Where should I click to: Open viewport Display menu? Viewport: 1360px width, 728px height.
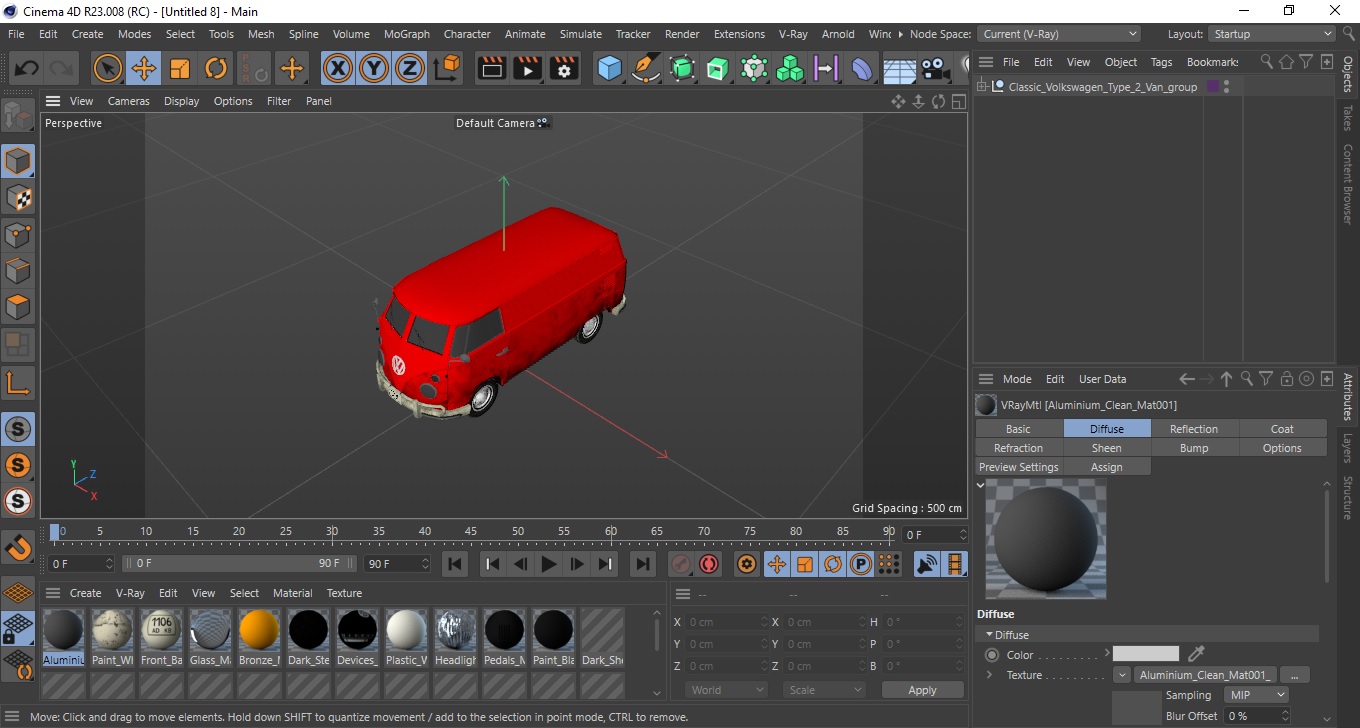[x=182, y=101]
